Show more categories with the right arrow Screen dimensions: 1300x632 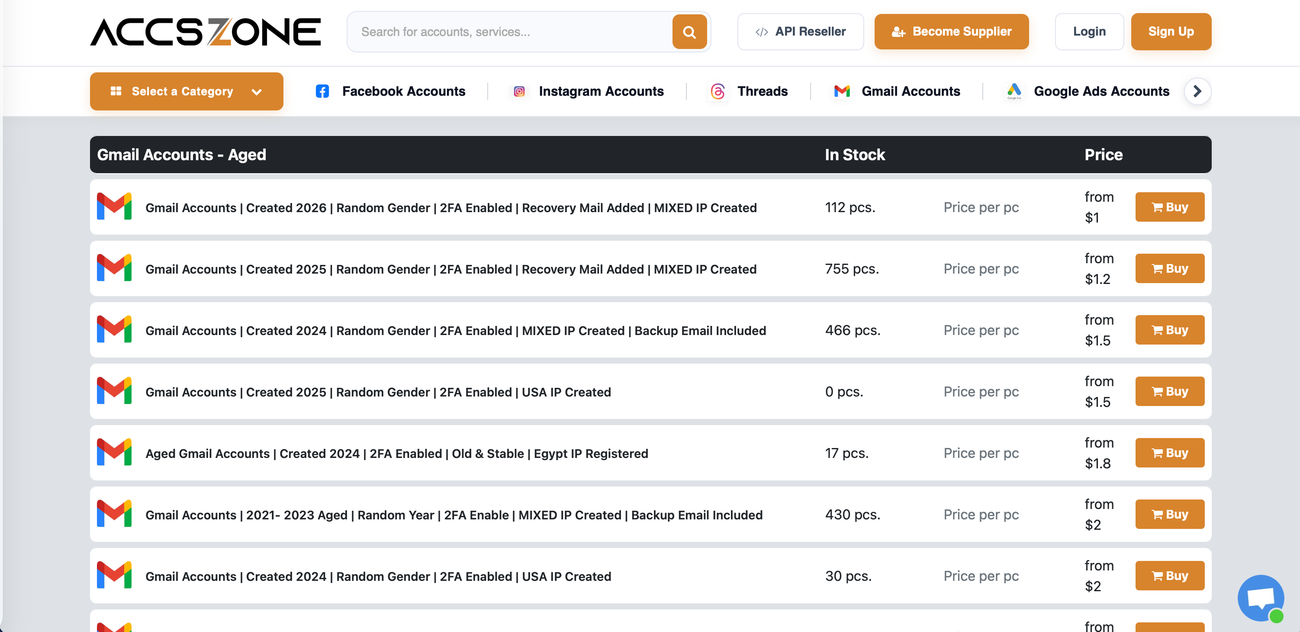click(1197, 91)
